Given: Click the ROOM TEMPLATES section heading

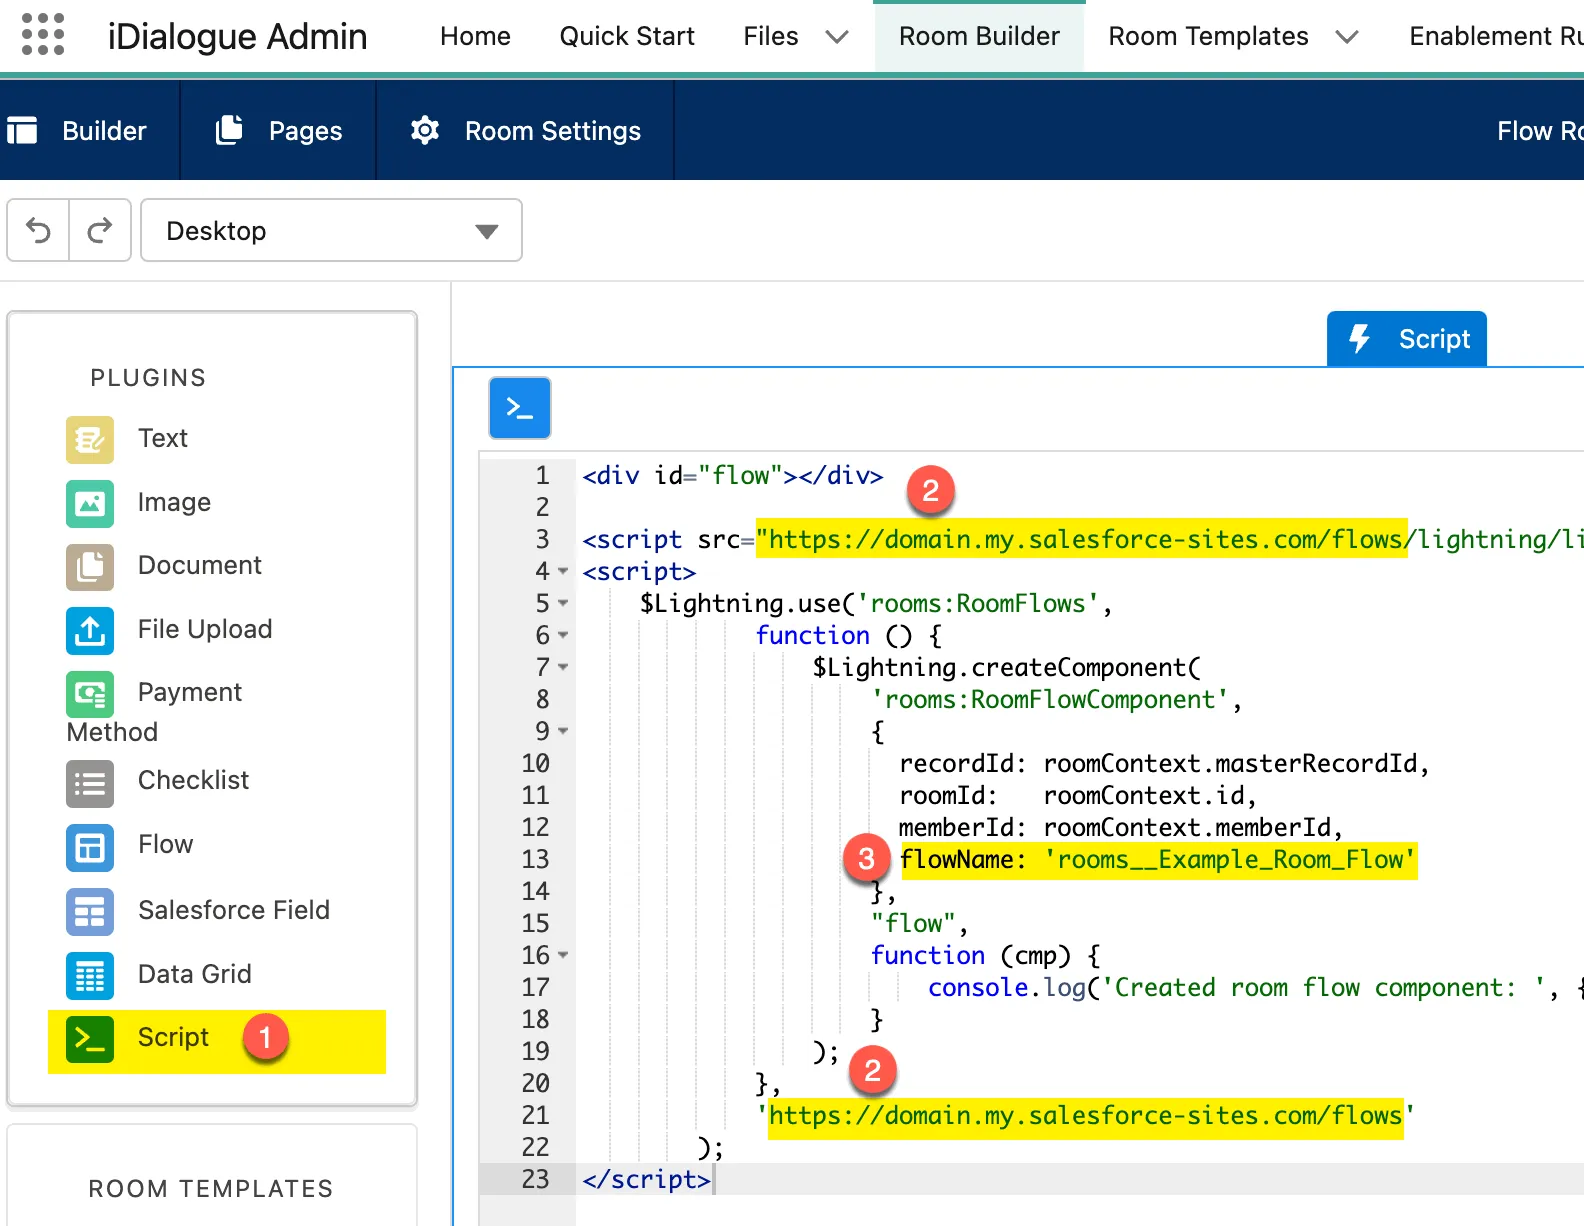Looking at the screenshot, I should click(x=211, y=1189).
